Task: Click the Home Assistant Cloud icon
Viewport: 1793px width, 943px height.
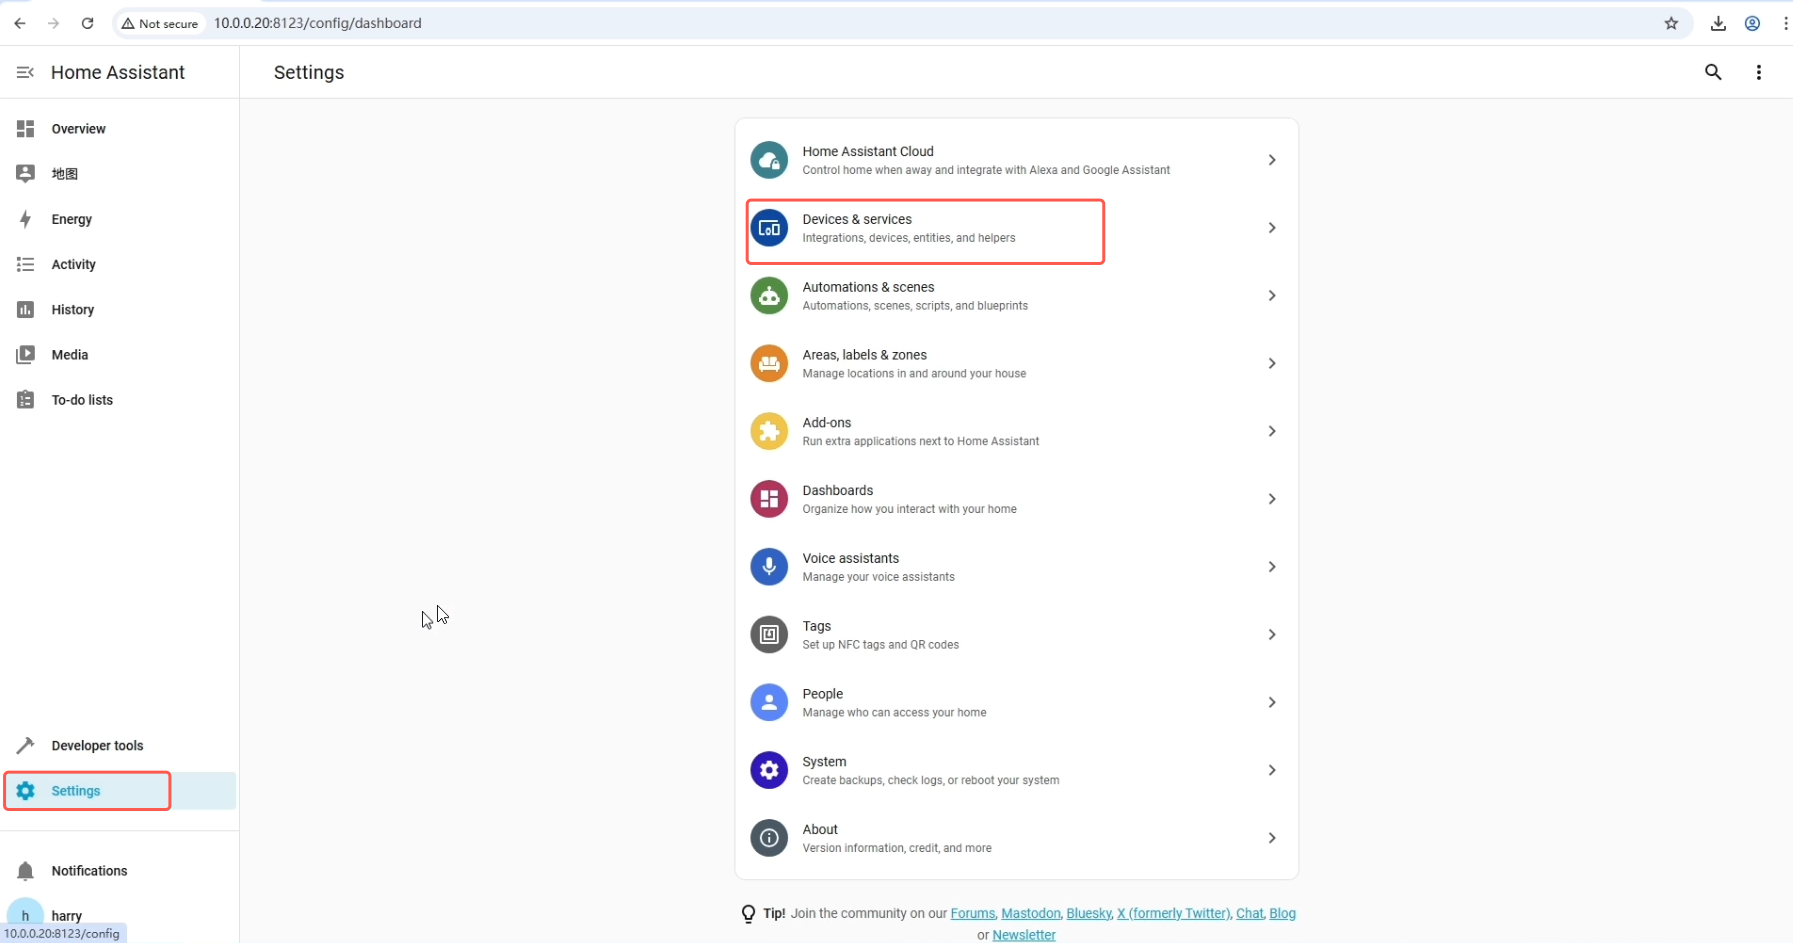Action: (x=768, y=160)
